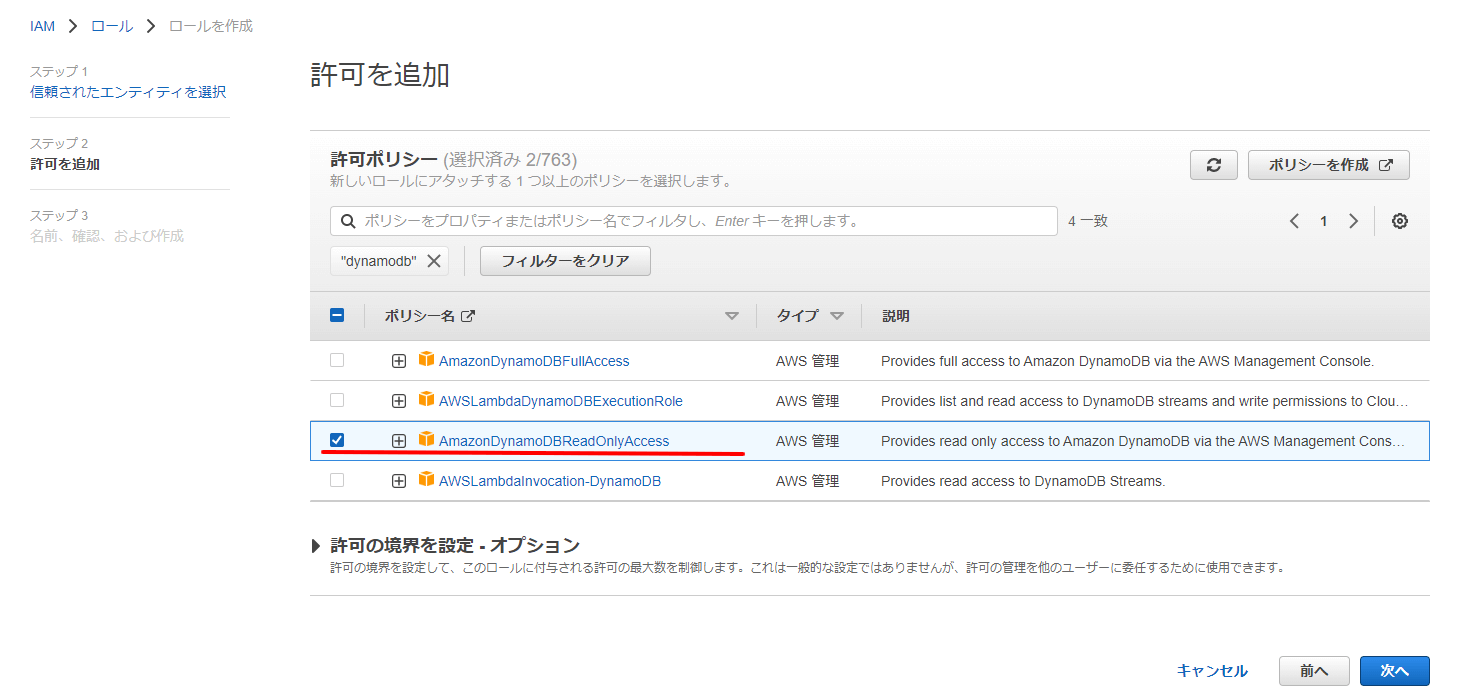1457x697 pixels.
Task: Go to next page arrow
Action: point(1353,221)
